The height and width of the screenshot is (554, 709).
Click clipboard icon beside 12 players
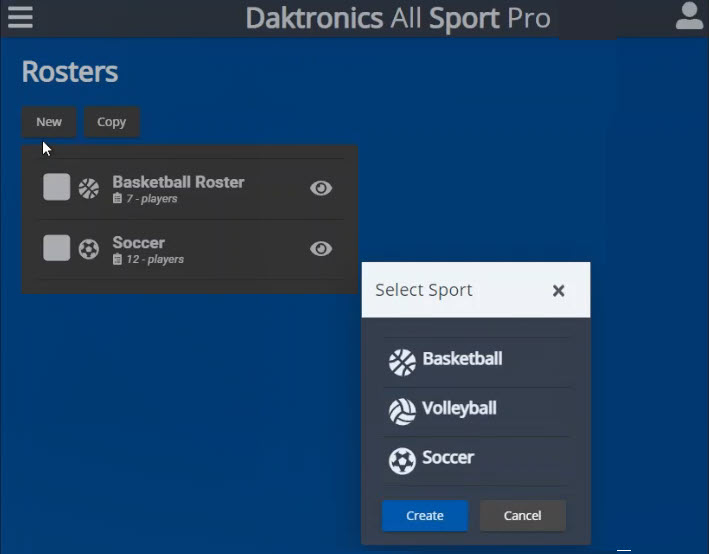click(x=117, y=260)
